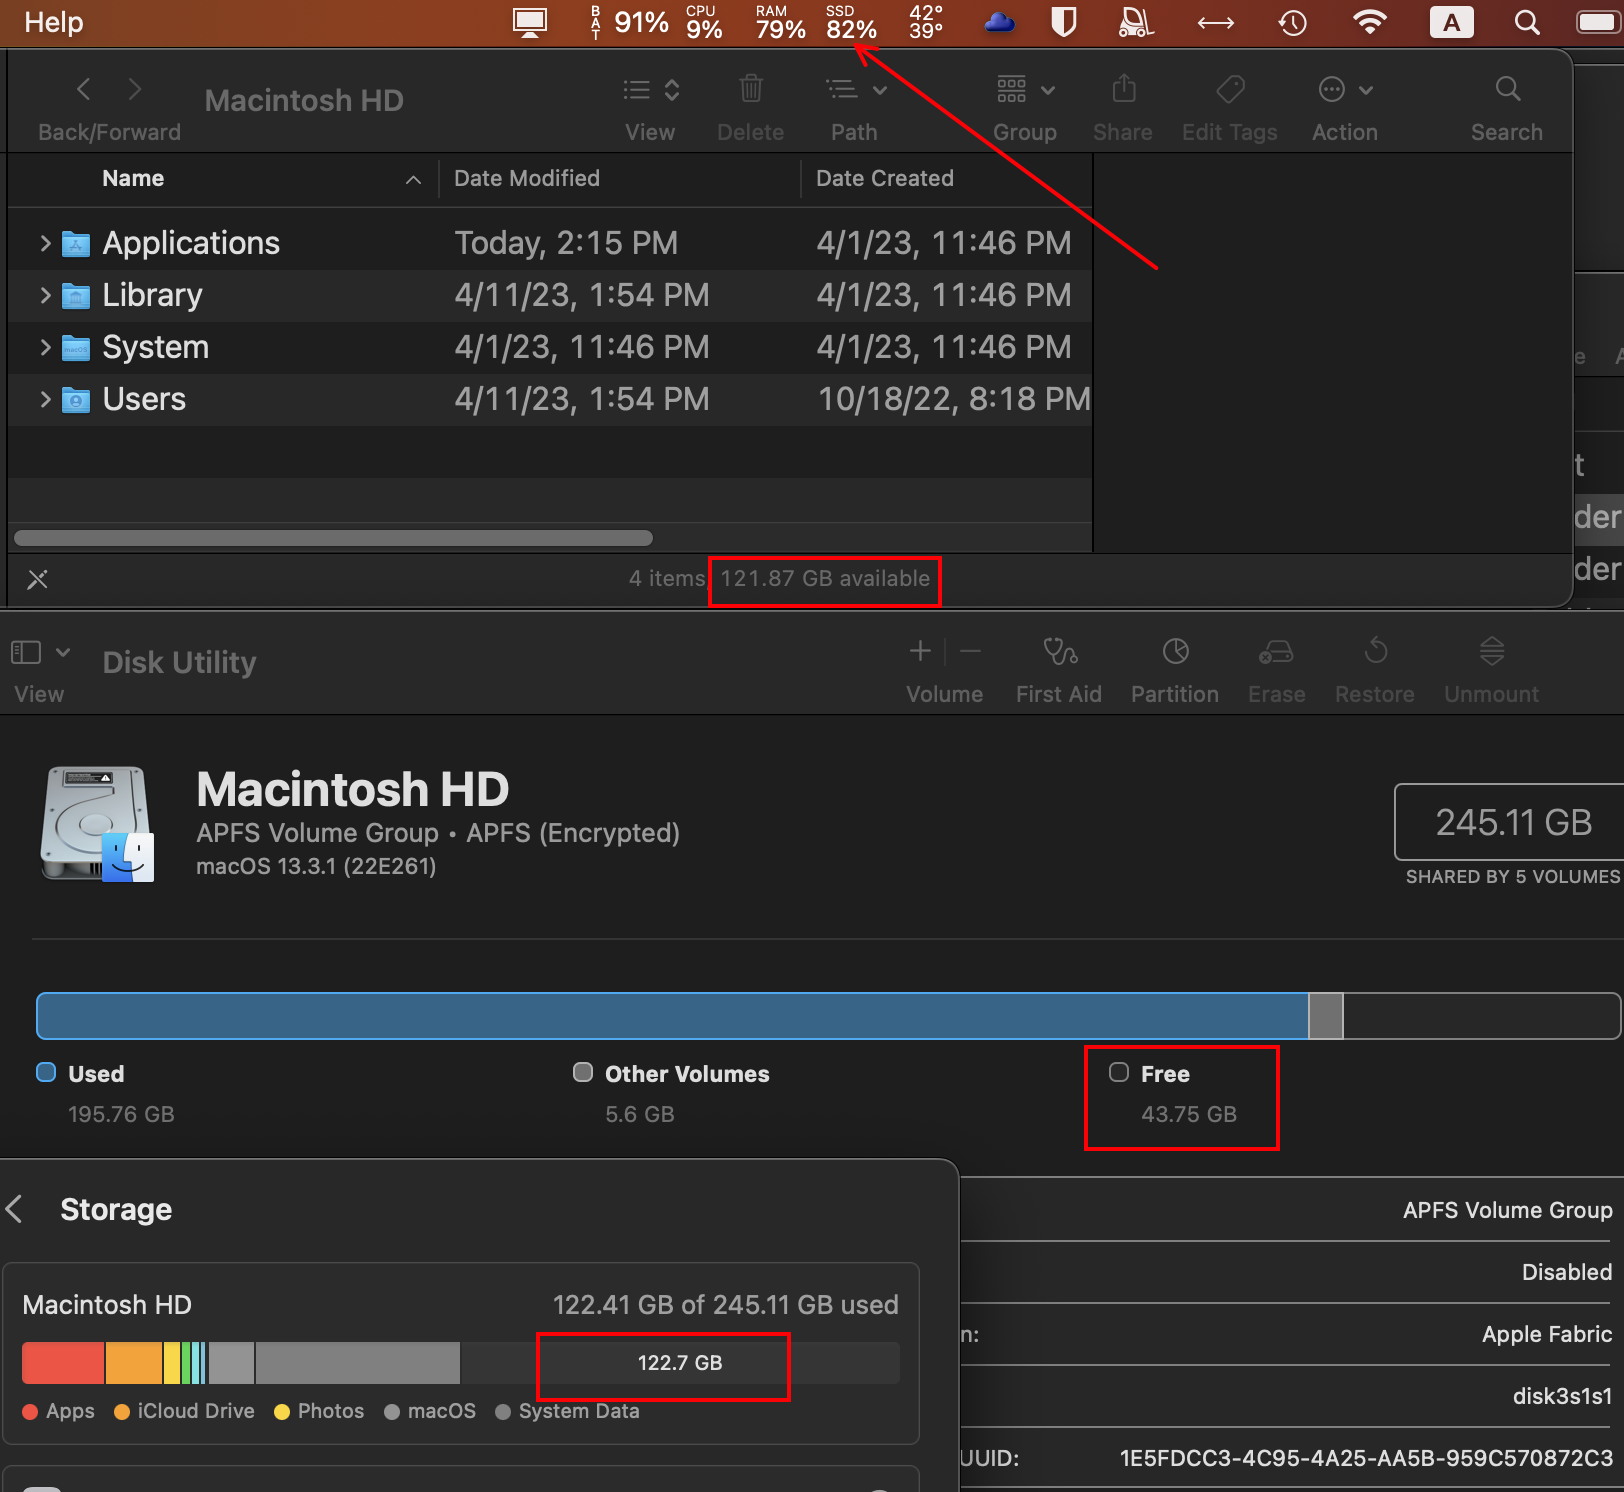This screenshot has height=1492, width=1624.
Task: Click the double-headed arrow menu bar icon
Action: (1216, 22)
